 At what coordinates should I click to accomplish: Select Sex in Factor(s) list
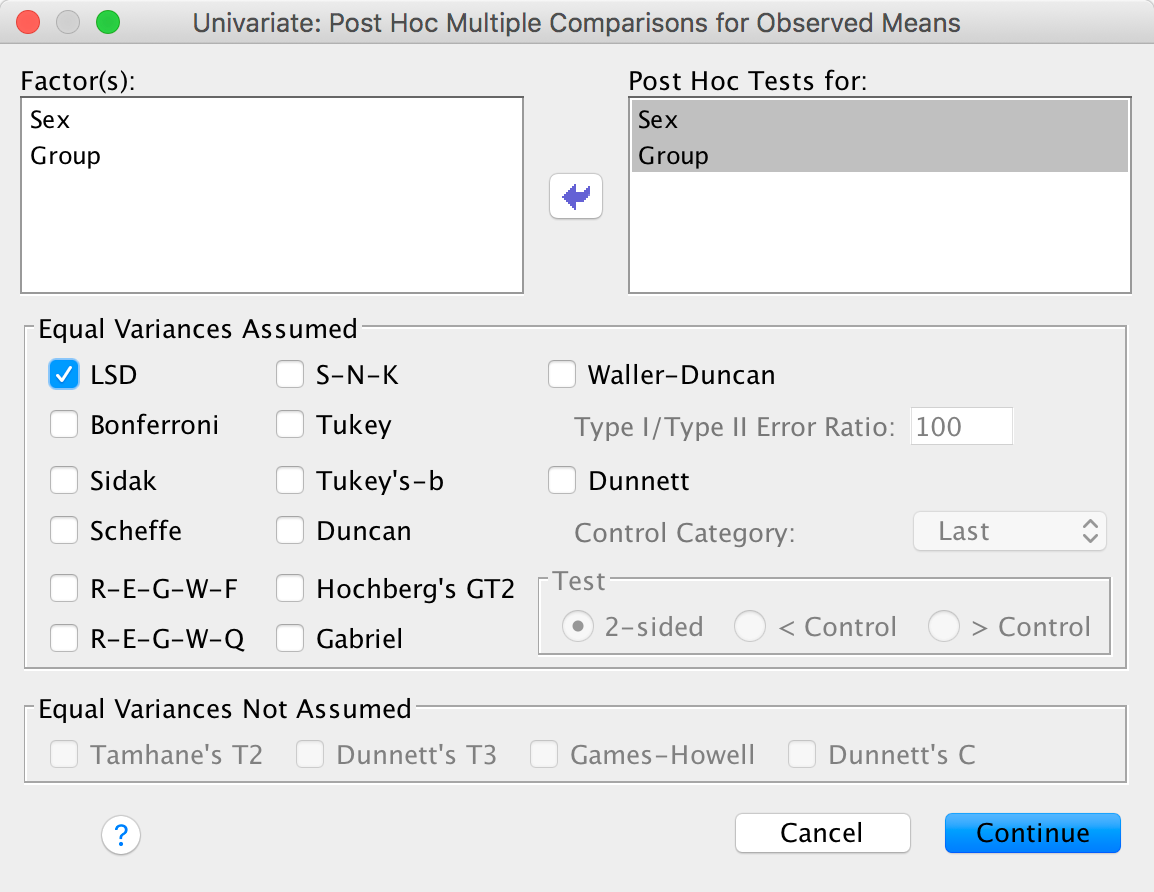pyautogui.click(x=51, y=120)
